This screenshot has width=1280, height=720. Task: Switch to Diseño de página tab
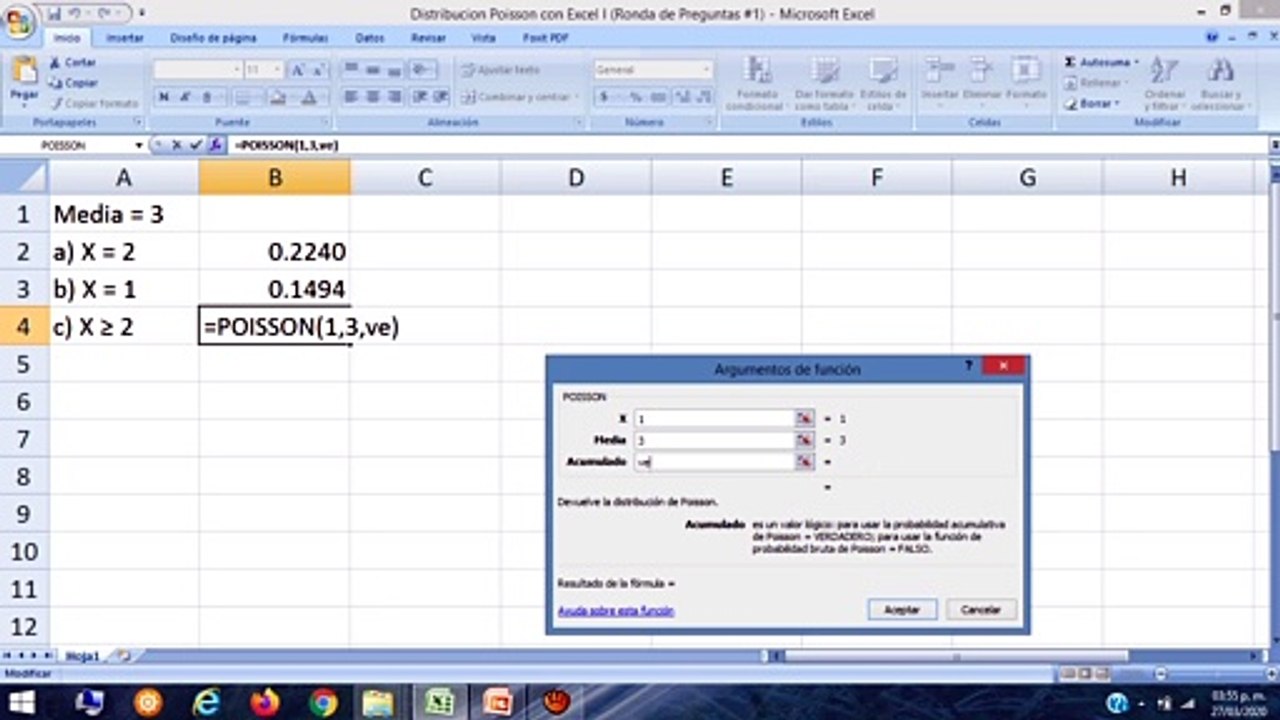(213, 38)
